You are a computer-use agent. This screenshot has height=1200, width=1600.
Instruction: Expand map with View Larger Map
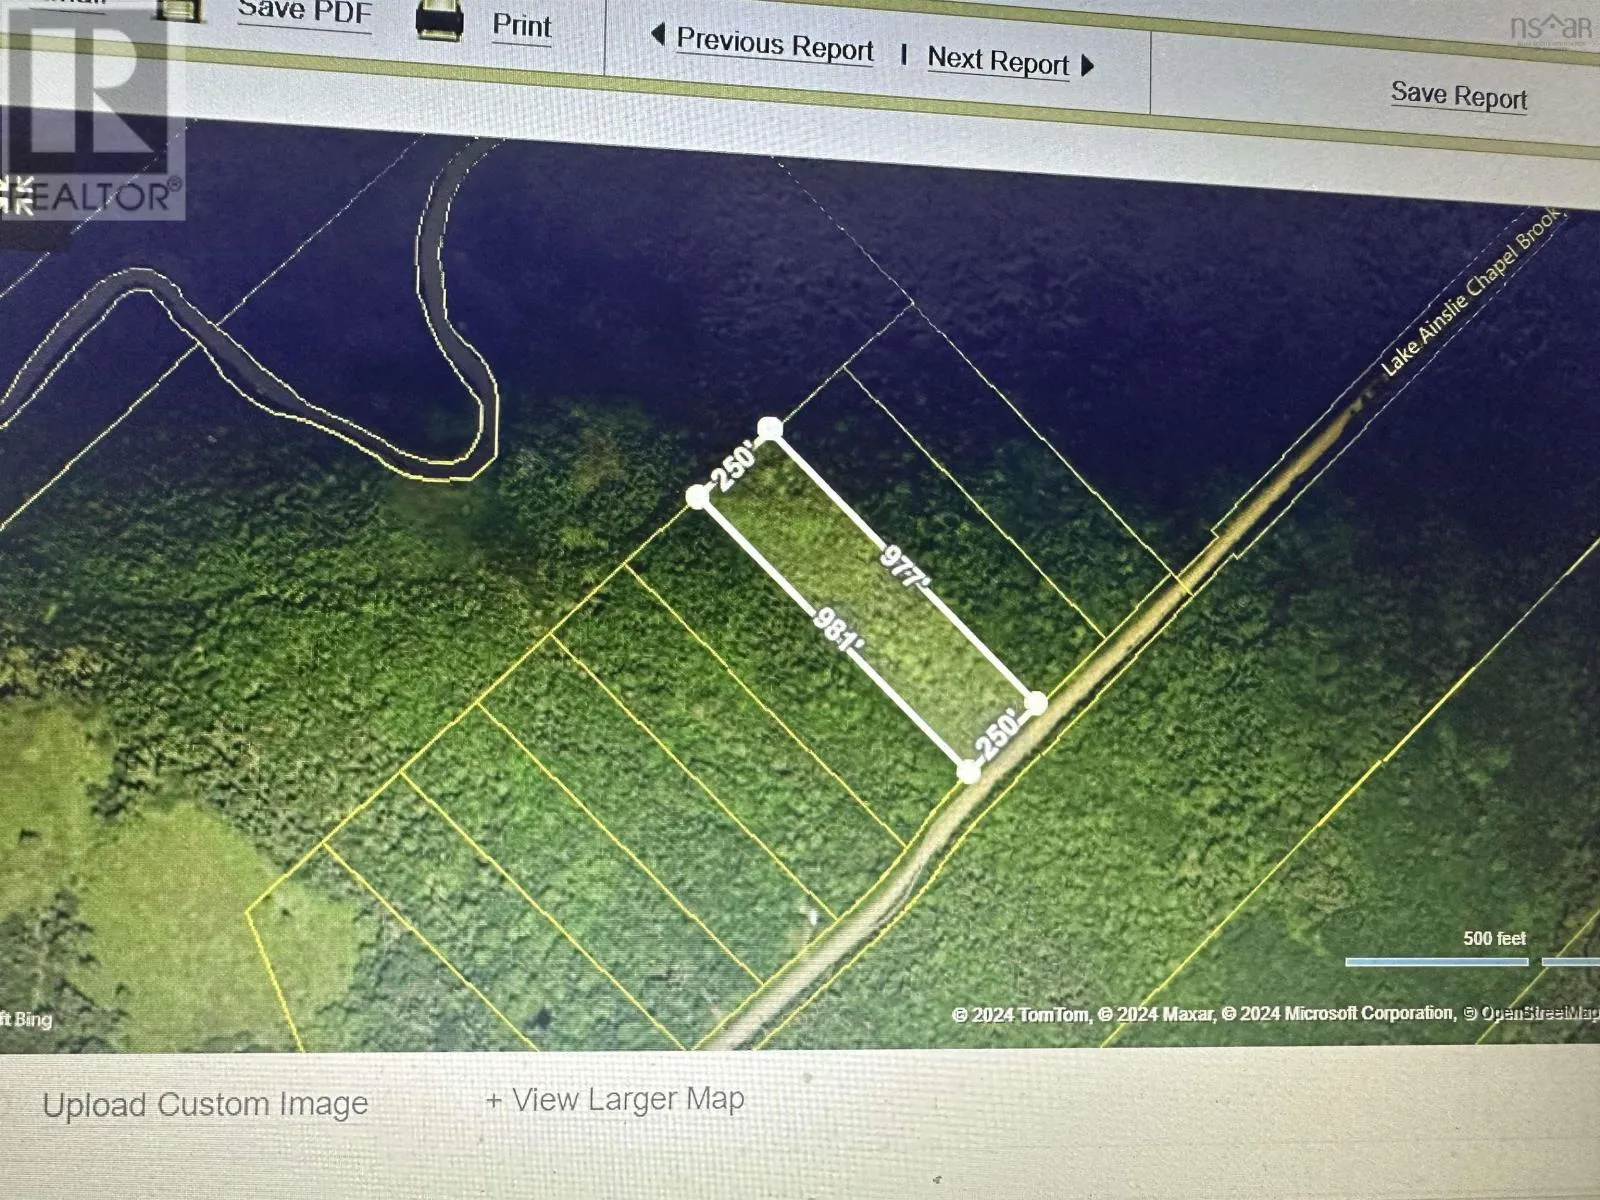[616, 1099]
